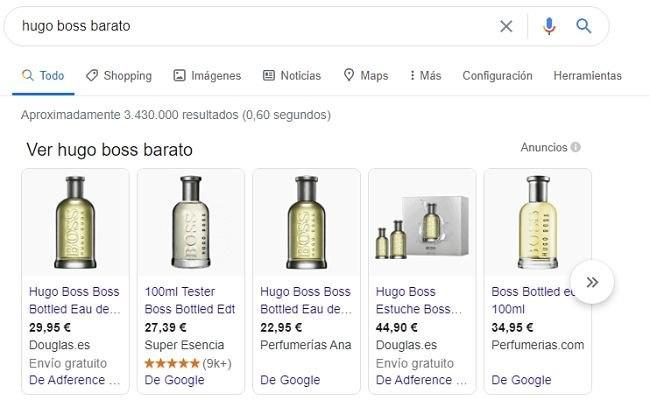
Task: Show more products with the double-arrow button
Action: coord(592,282)
